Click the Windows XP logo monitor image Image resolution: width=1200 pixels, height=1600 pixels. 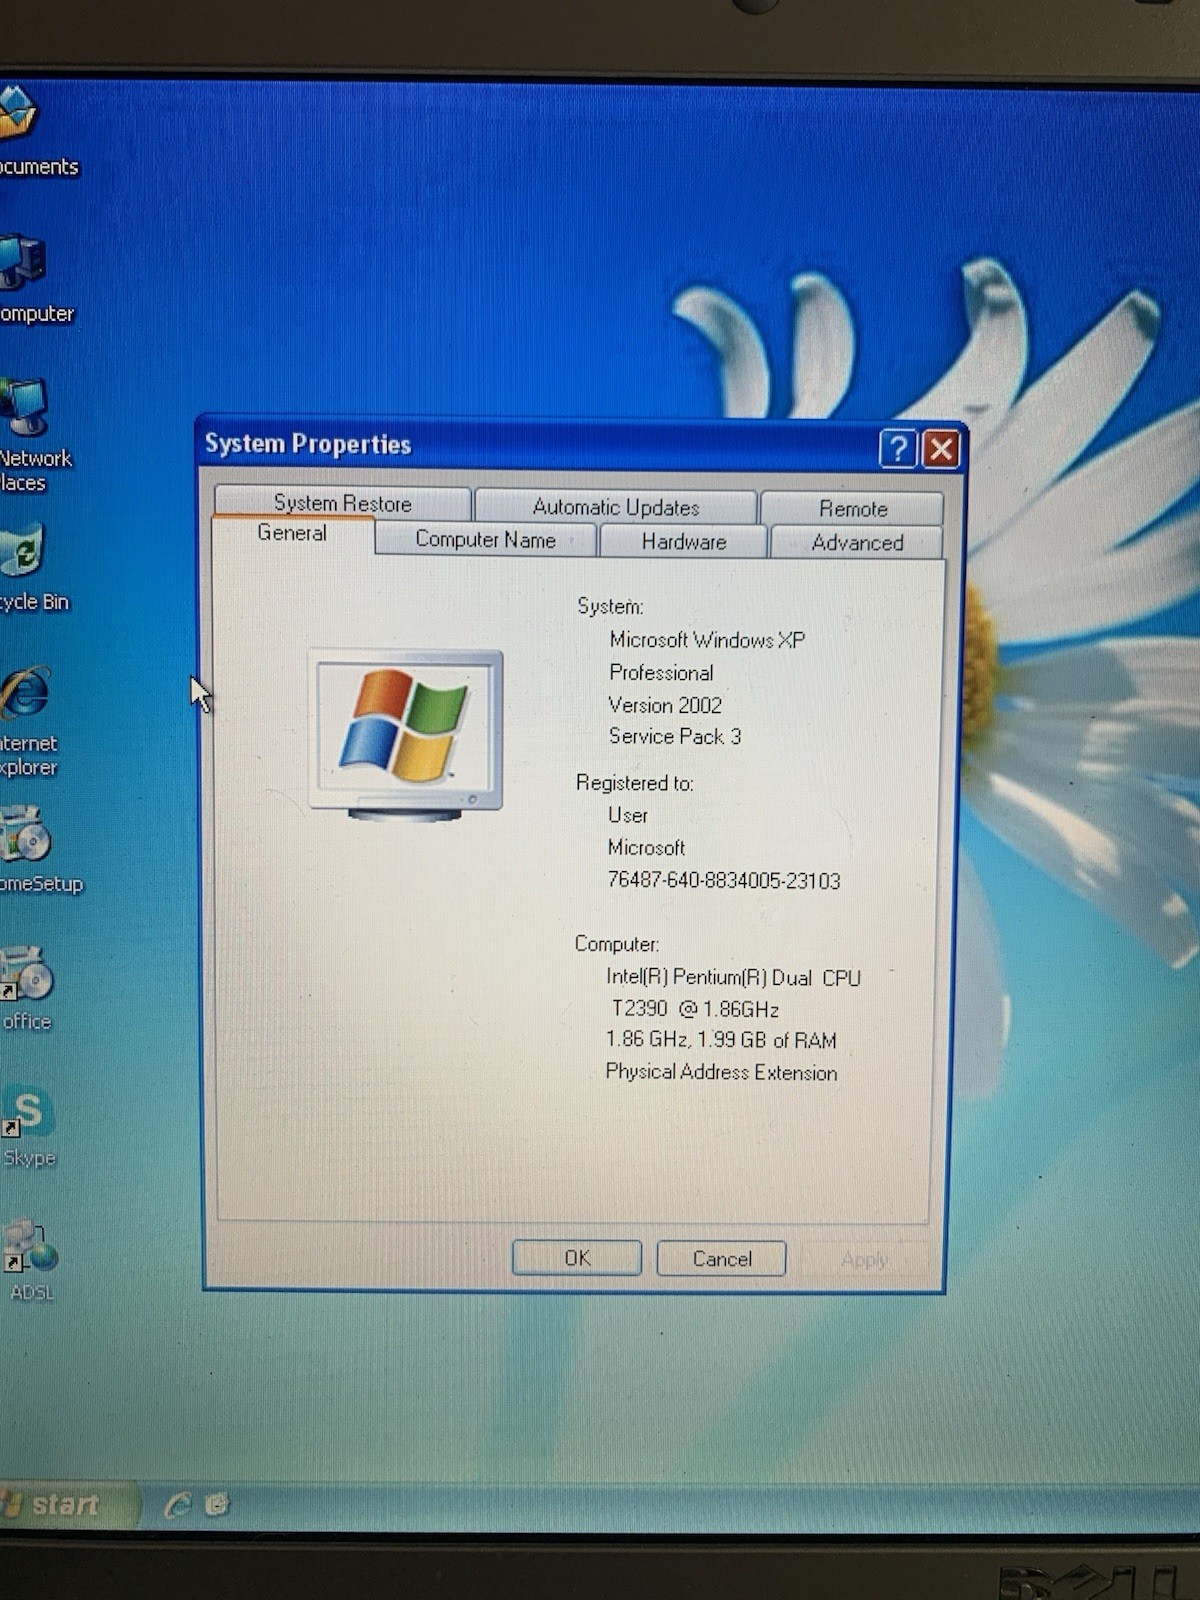[x=406, y=735]
